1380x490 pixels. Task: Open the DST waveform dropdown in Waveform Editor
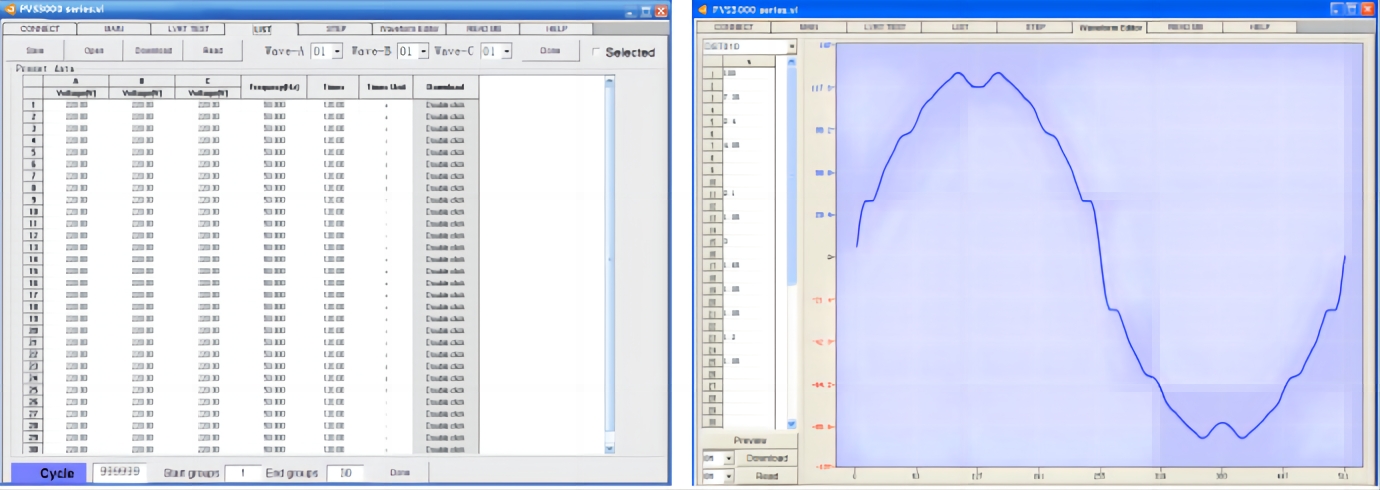pyautogui.click(x=790, y=46)
